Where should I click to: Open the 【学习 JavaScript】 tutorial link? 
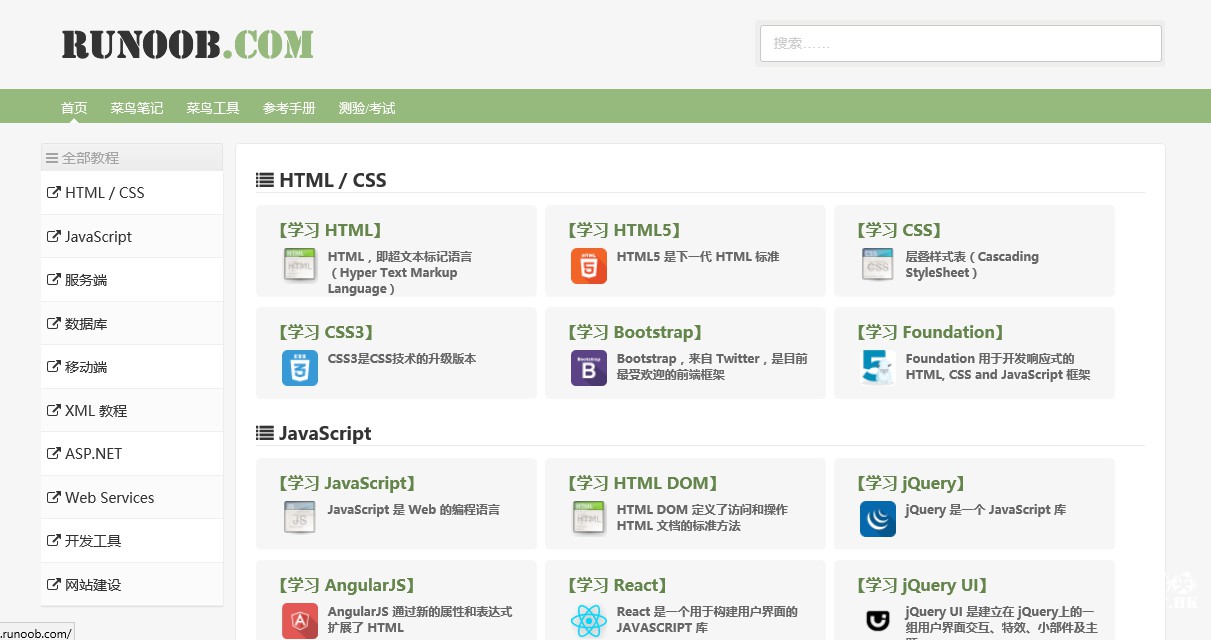pyautogui.click(x=346, y=483)
